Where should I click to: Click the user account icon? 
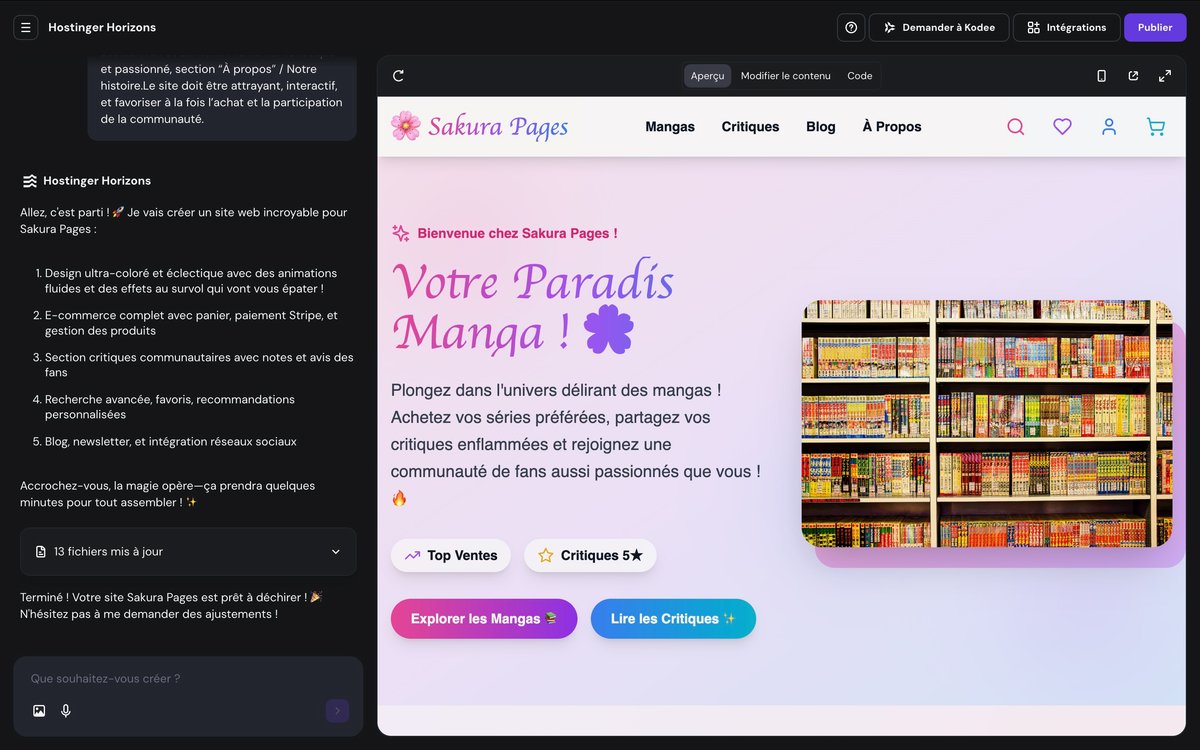[1108, 127]
